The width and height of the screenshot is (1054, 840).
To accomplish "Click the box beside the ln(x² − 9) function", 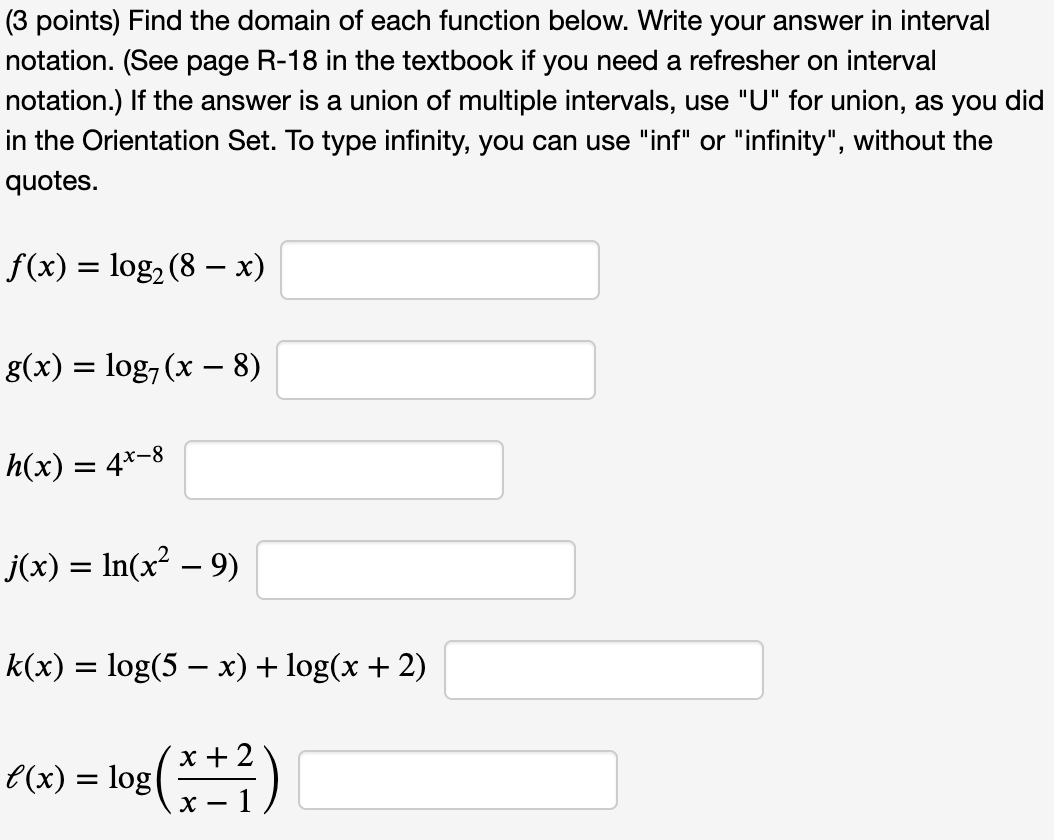I will pyautogui.click(x=416, y=569).
